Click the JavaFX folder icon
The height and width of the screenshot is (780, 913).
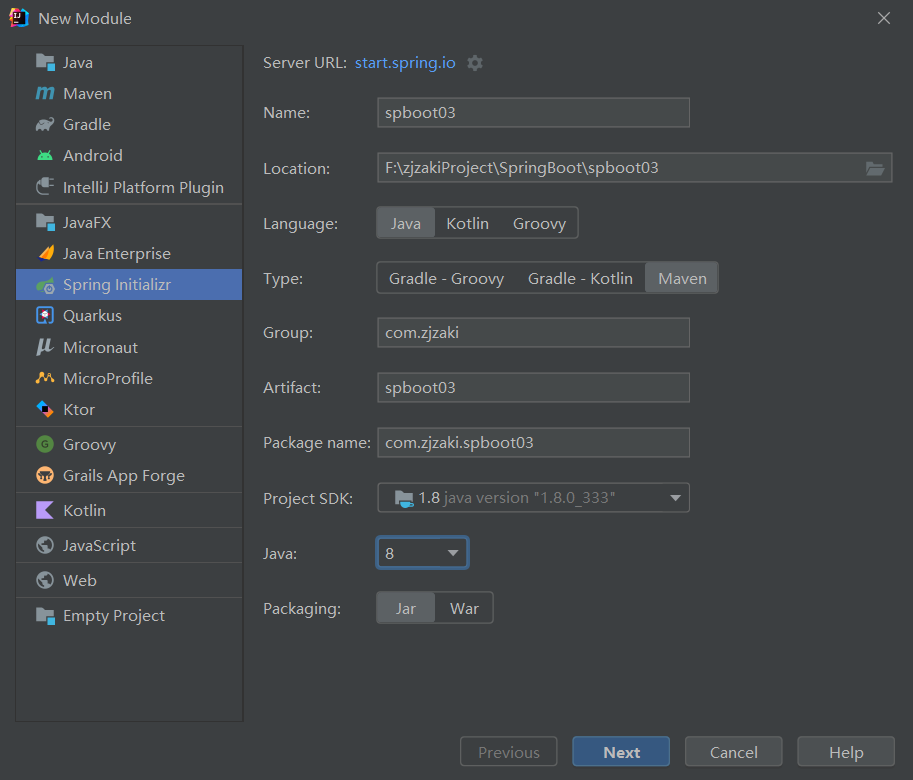coord(45,222)
